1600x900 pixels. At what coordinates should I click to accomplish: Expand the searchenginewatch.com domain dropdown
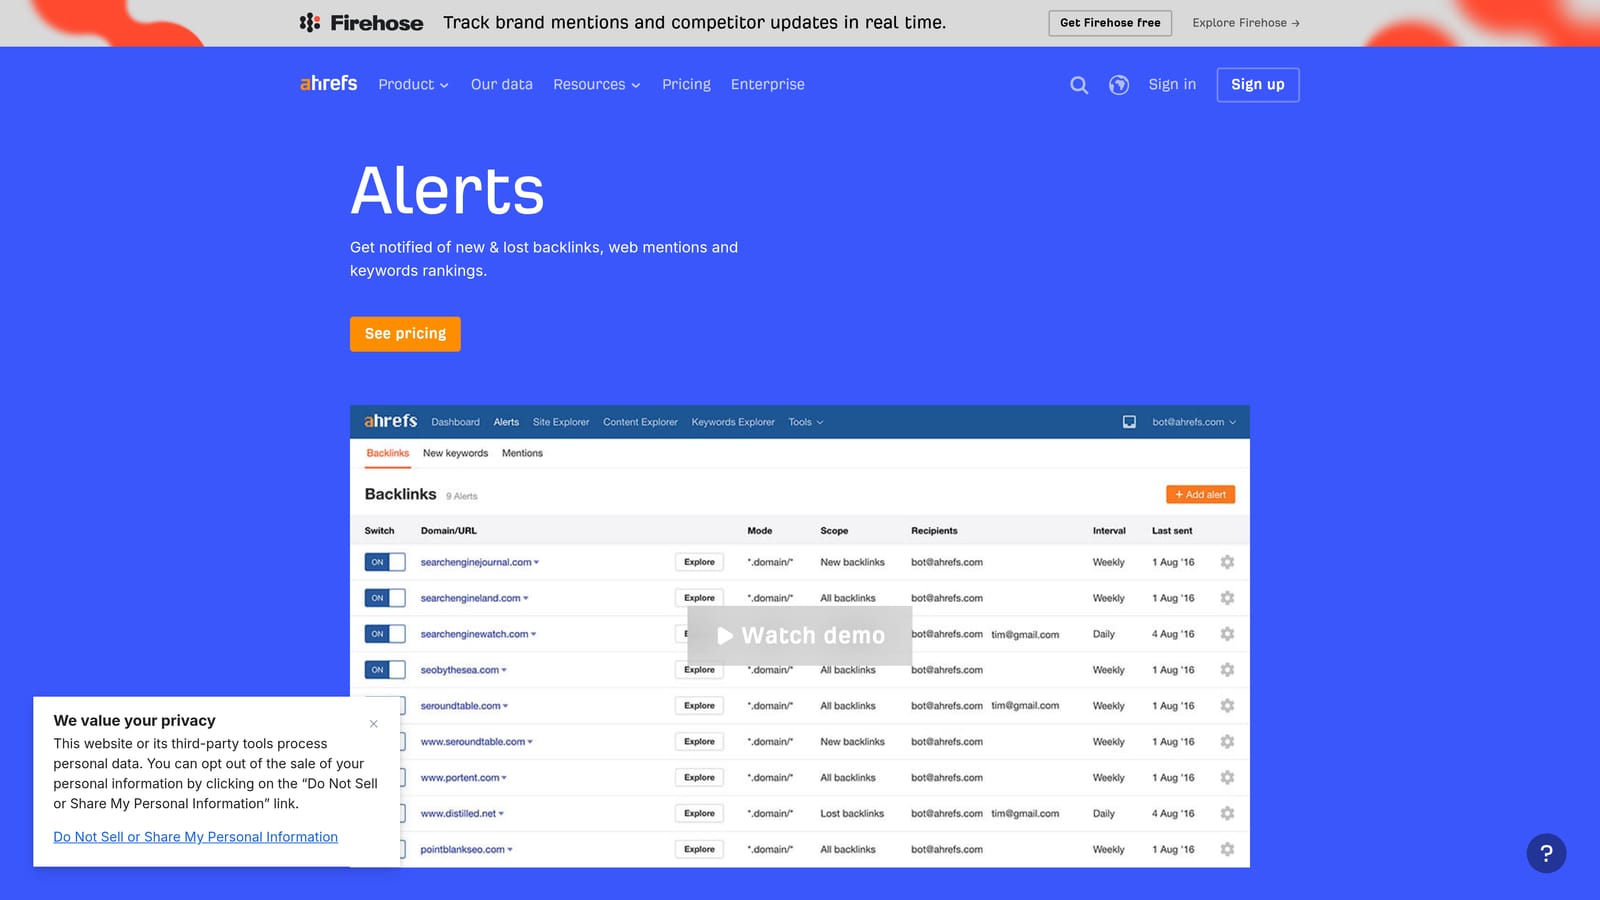[x=534, y=635]
